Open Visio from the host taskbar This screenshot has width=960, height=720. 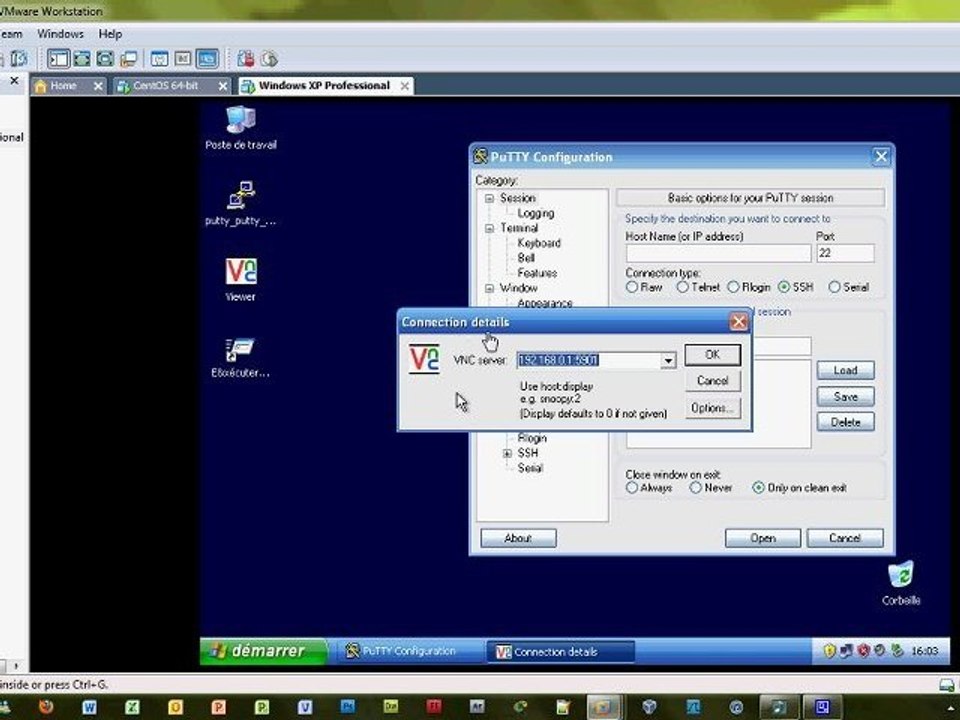[305, 707]
